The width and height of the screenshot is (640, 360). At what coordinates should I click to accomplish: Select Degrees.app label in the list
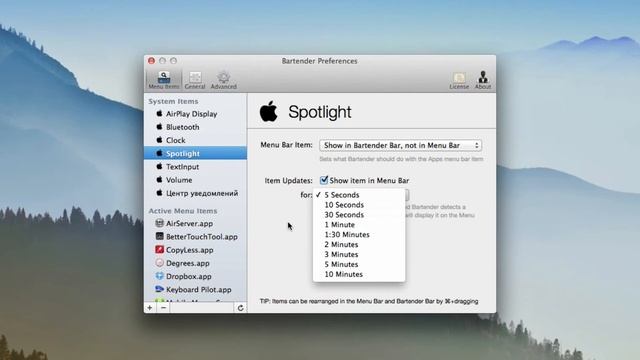(x=188, y=263)
